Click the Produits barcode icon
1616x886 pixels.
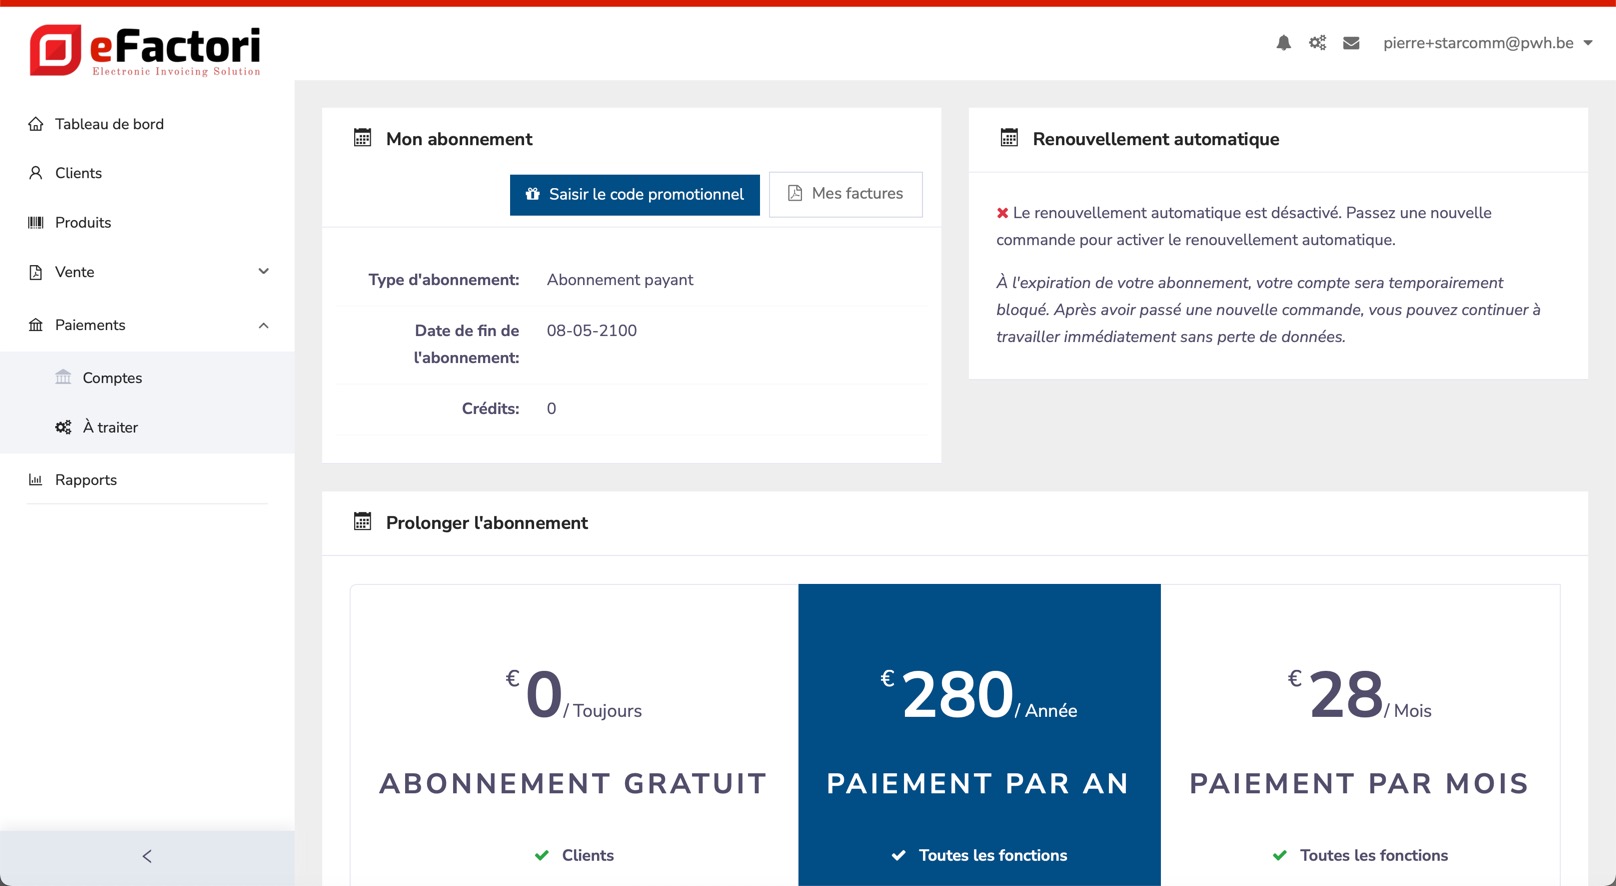[36, 222]
